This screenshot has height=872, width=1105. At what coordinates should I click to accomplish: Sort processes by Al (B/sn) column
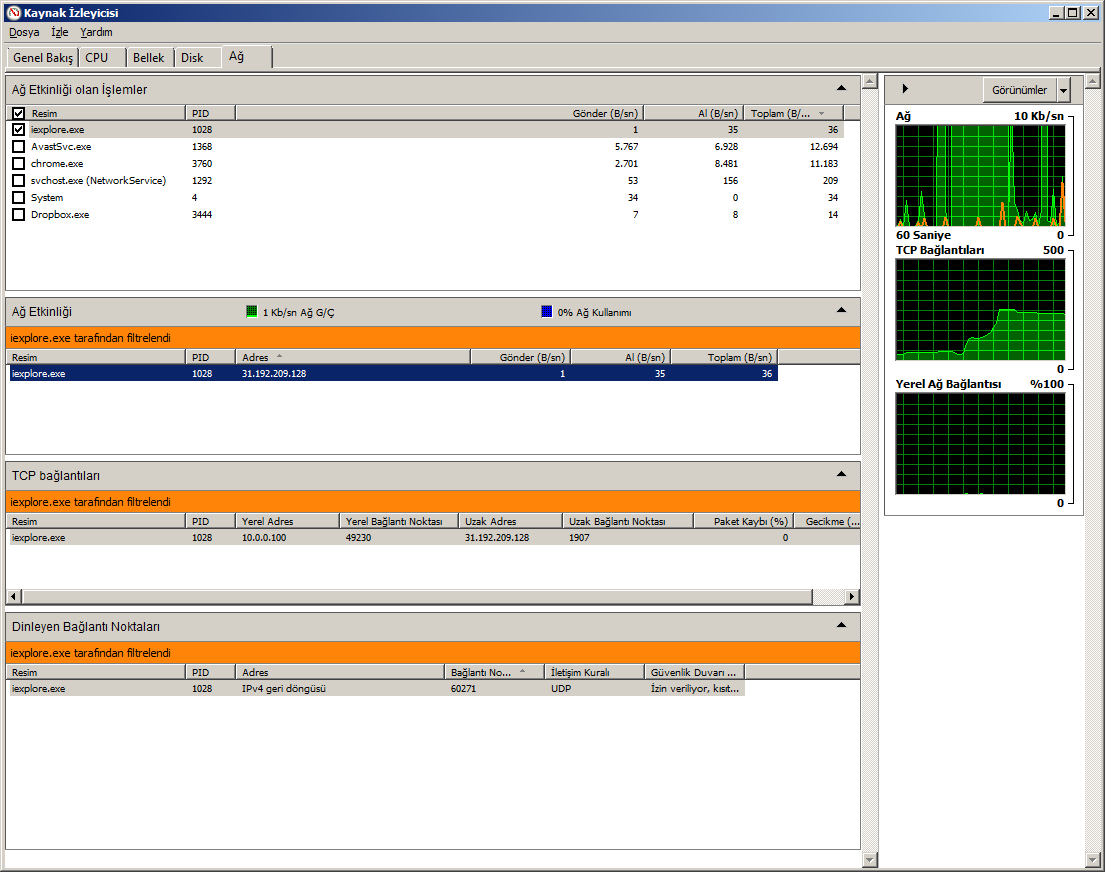pos(694,113)
